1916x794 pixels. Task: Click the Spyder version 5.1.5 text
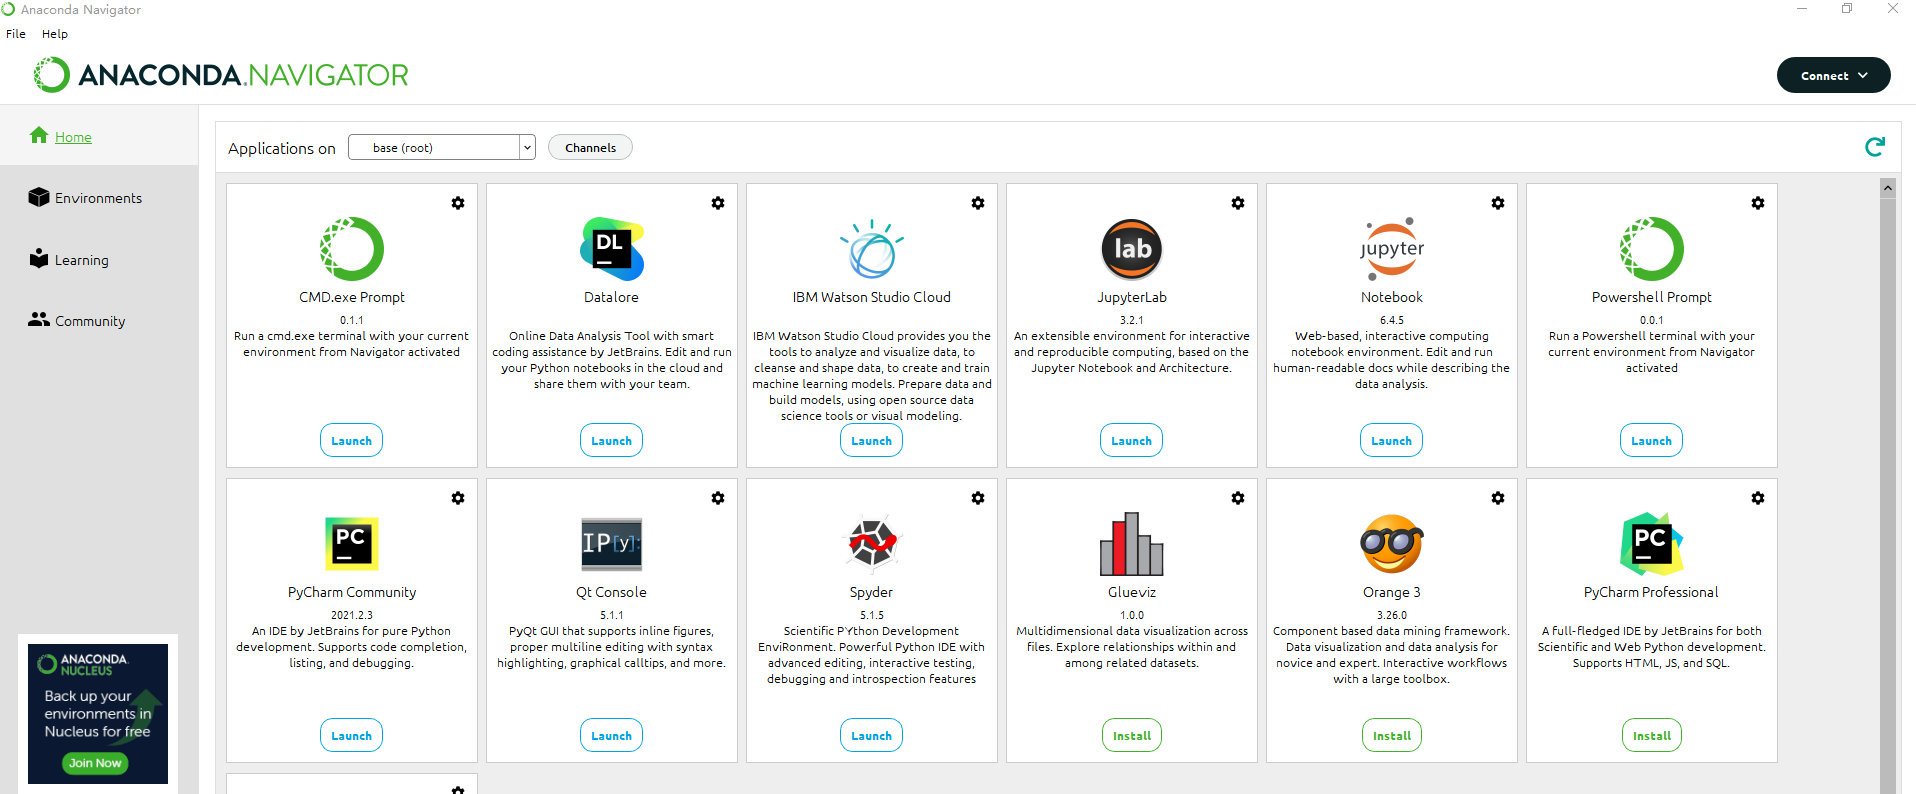(872, 615)
